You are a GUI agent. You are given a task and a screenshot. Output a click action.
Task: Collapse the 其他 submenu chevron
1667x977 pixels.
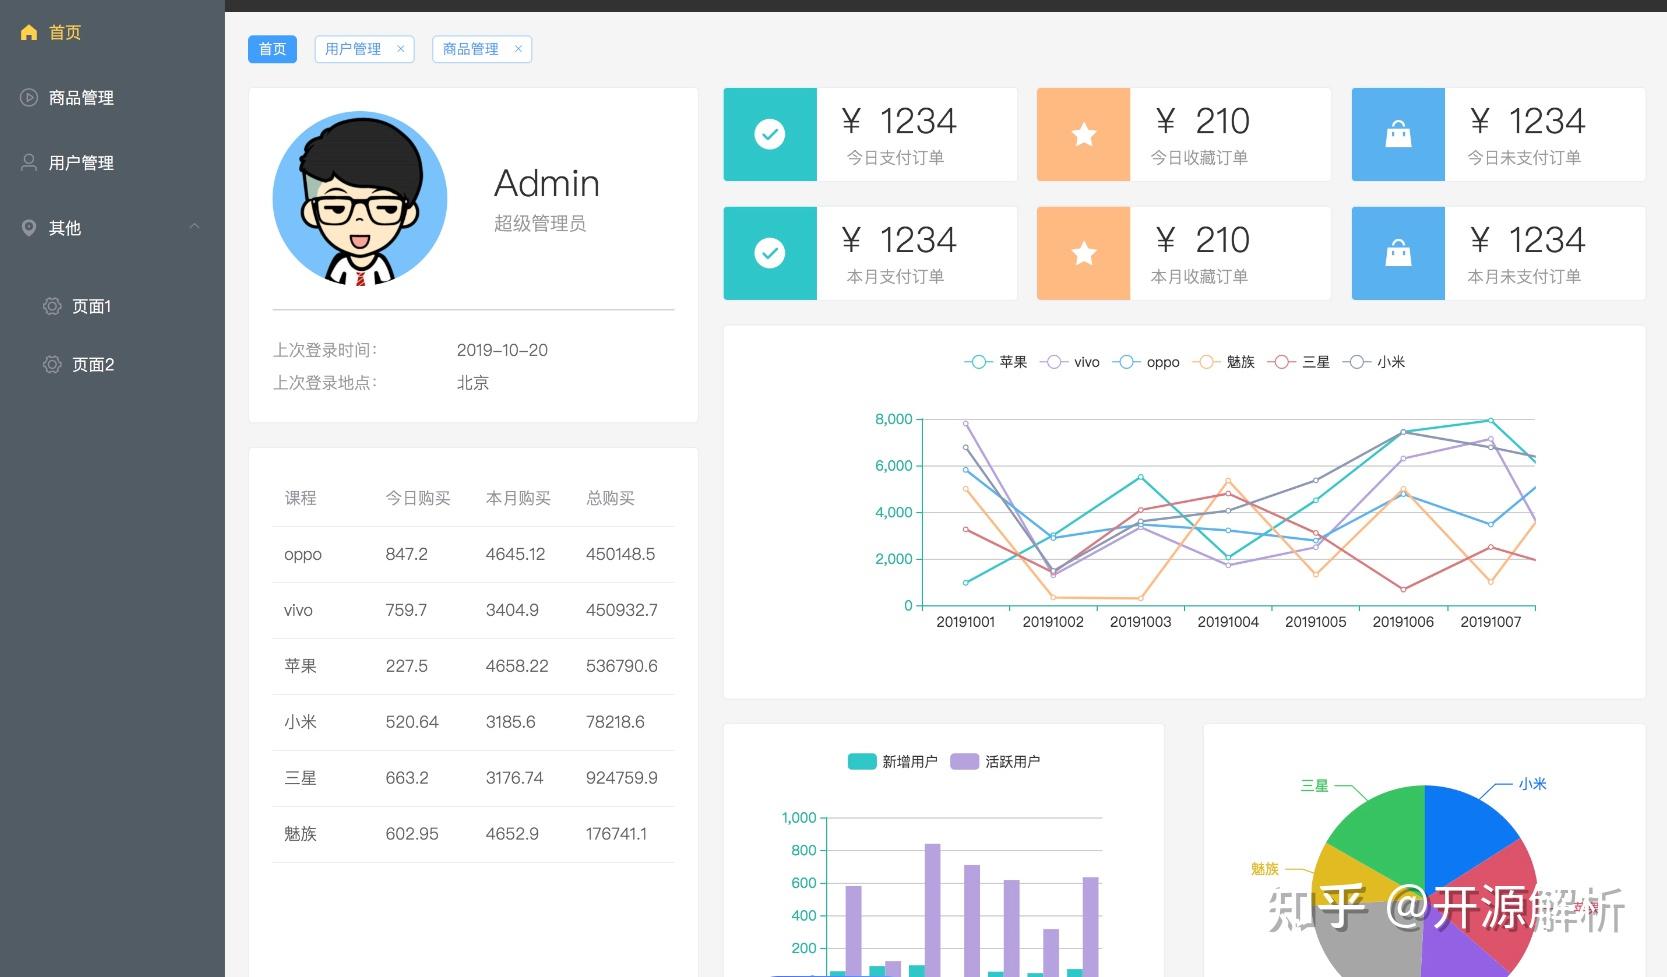195,227
